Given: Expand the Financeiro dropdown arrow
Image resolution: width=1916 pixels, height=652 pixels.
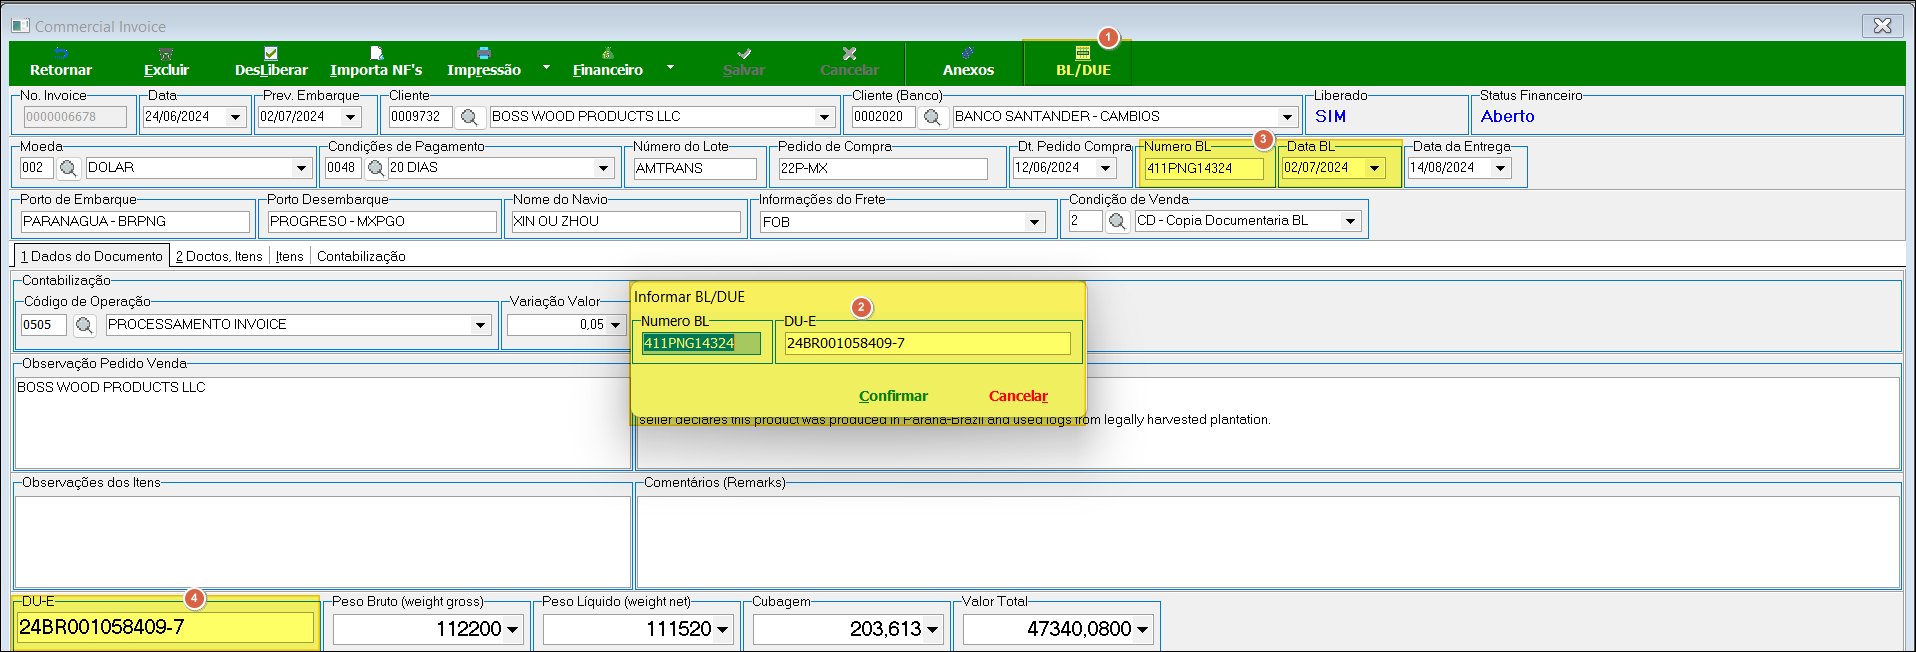Looking at the screenshot, I should [670, 68].
